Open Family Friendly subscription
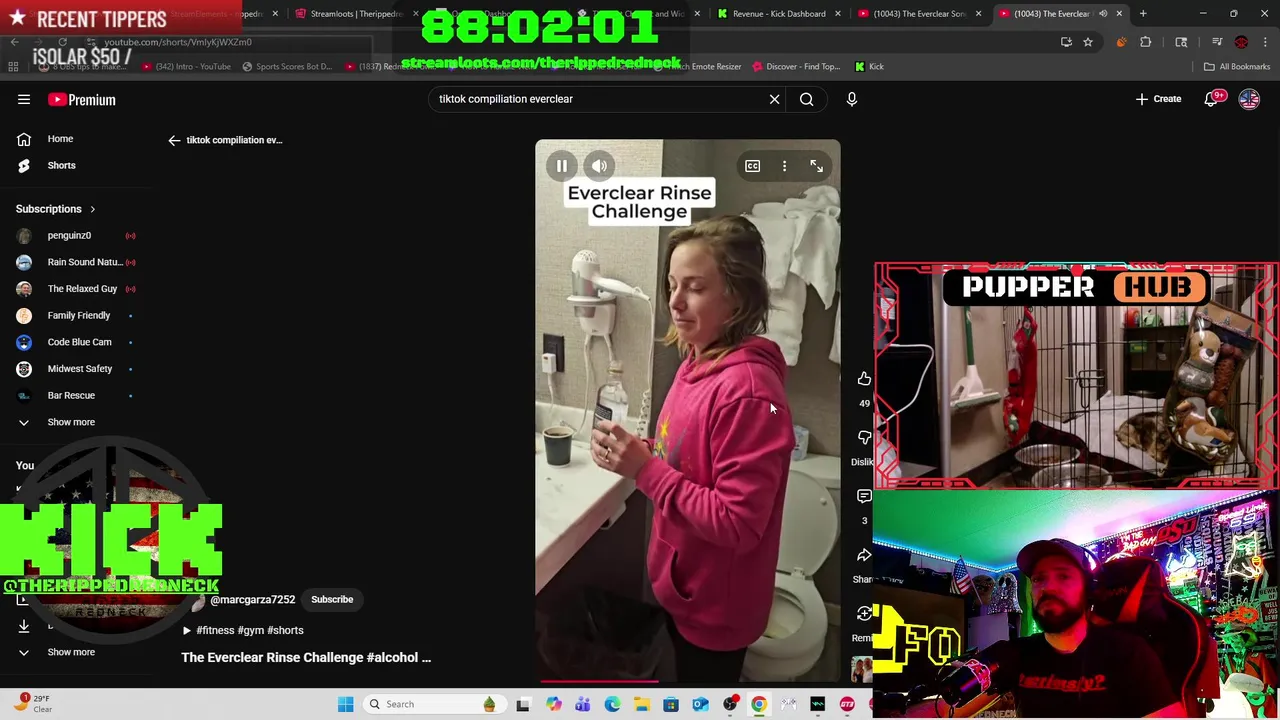 click(78, 316)
